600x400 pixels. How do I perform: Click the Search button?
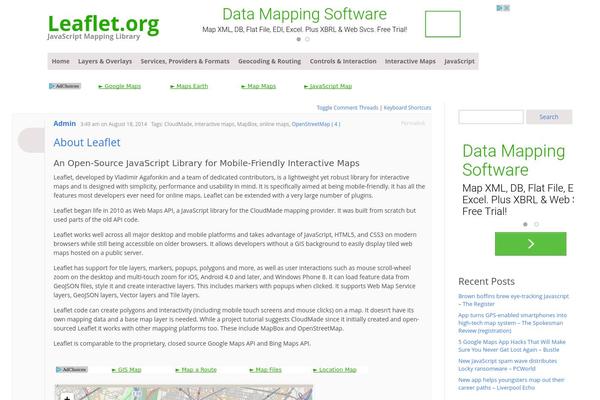pos(549,117)
